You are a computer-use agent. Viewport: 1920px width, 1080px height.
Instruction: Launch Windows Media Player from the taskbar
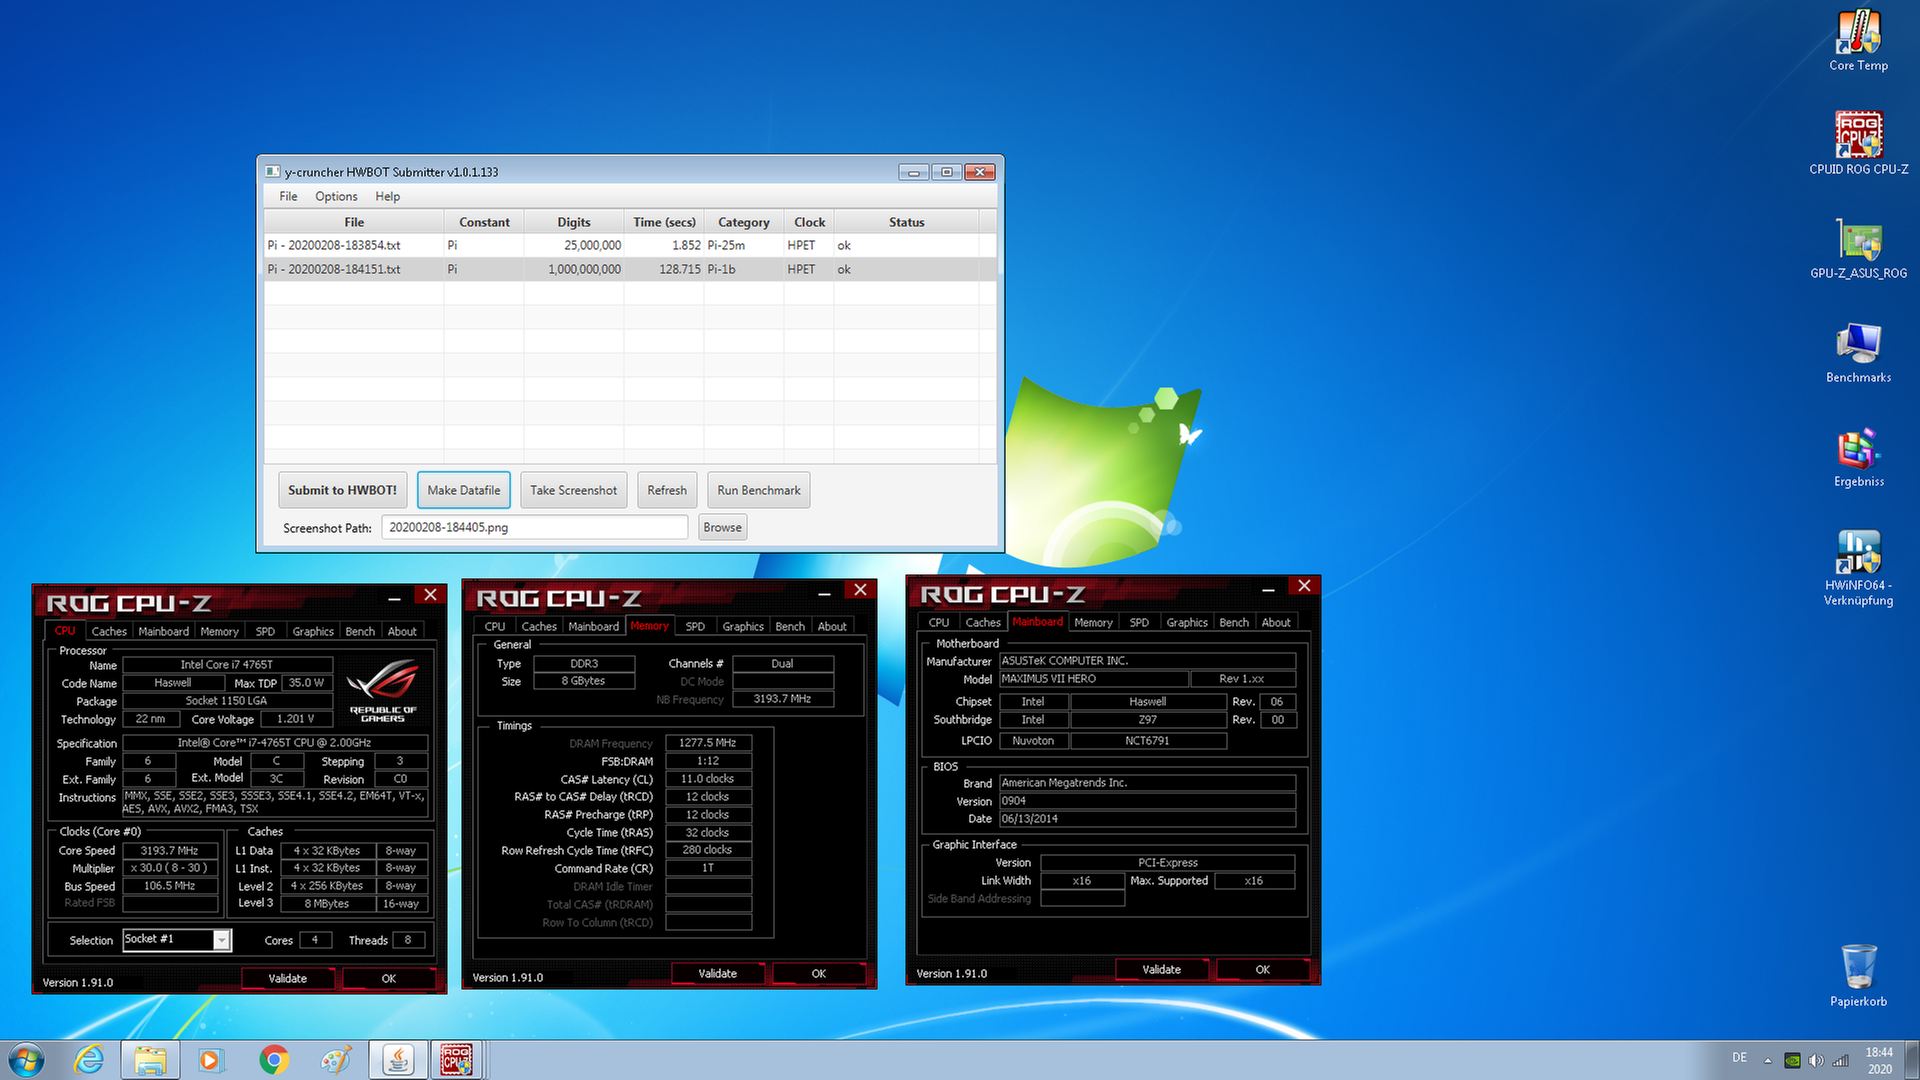(x=210, y=1060)
